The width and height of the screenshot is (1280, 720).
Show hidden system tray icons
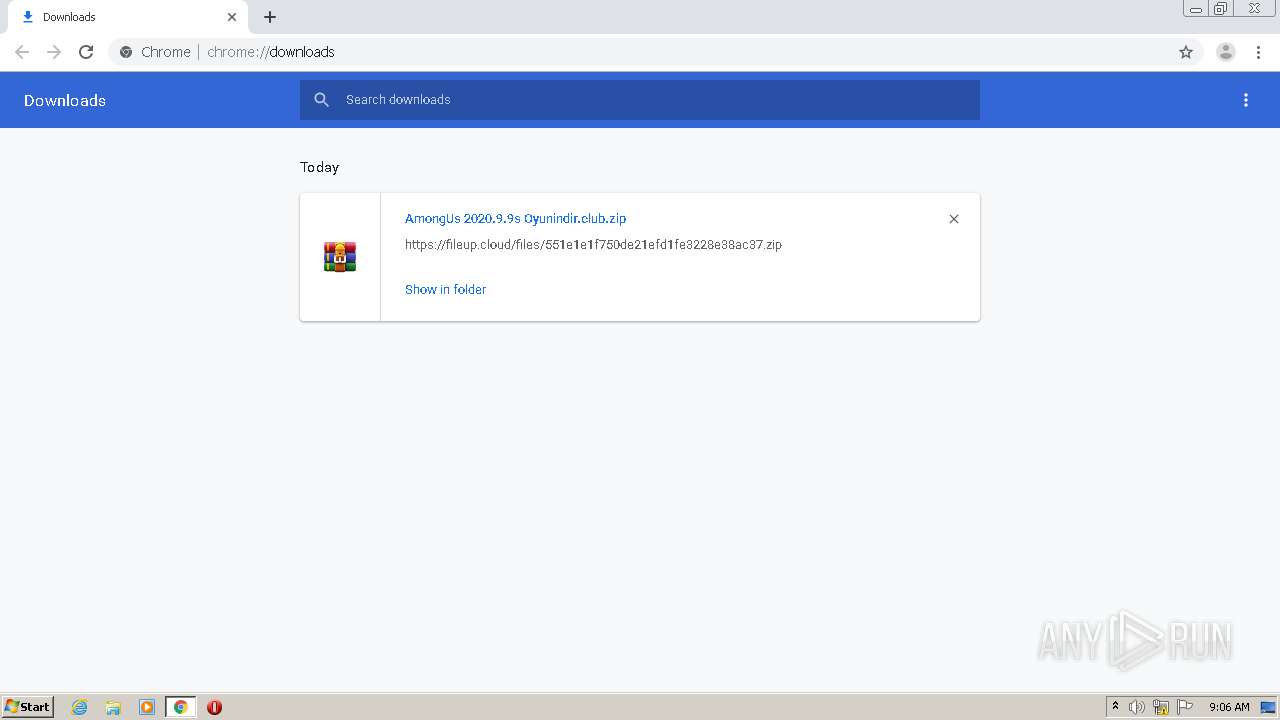[x=1116, y=707]
